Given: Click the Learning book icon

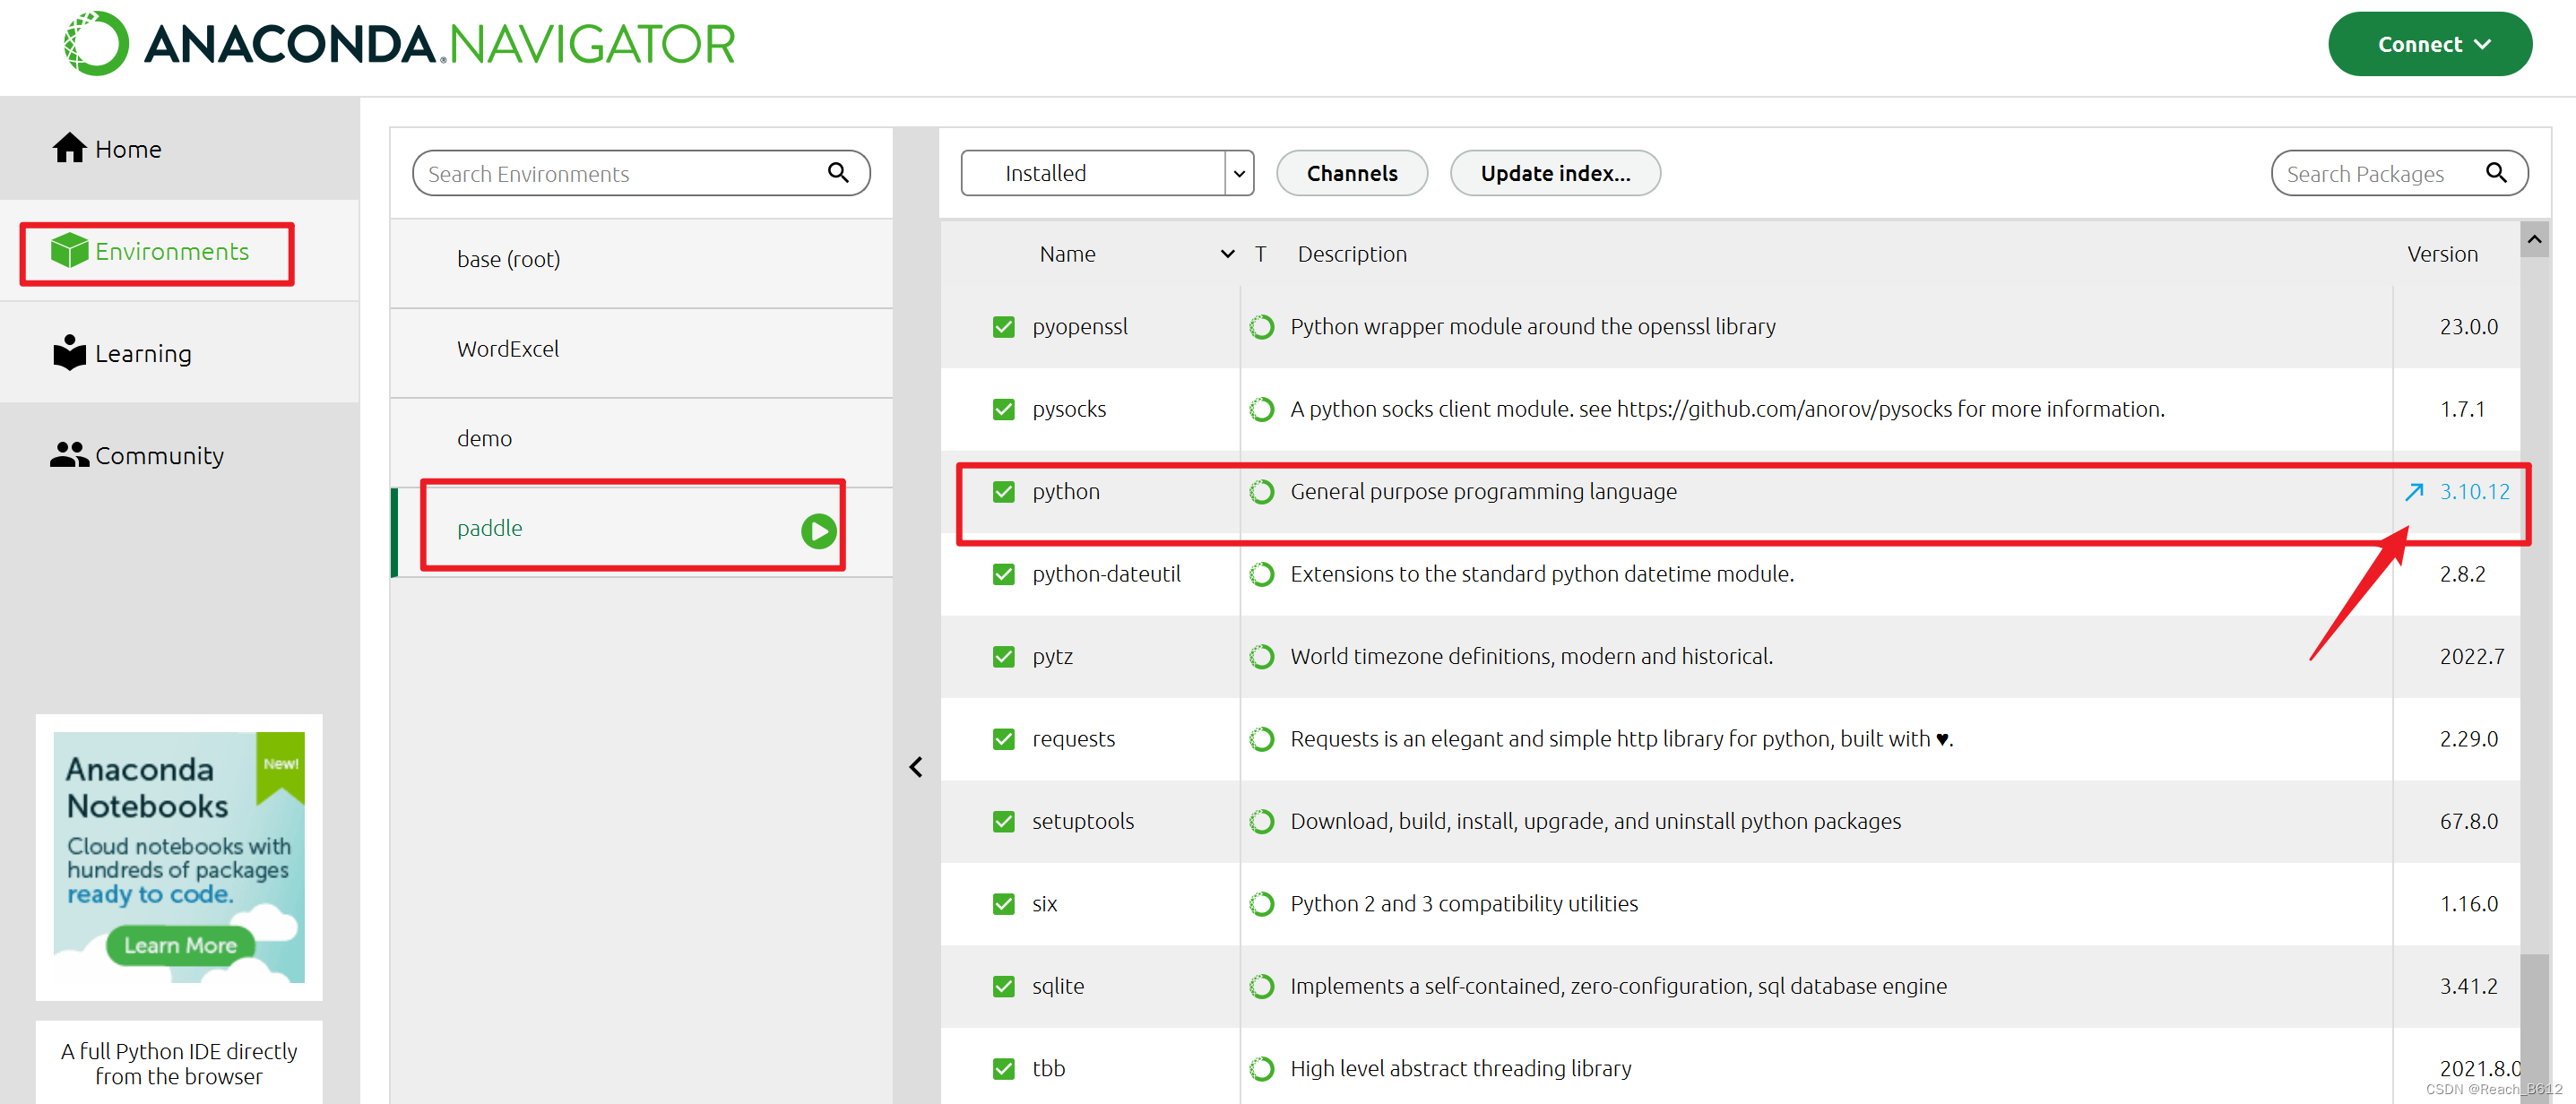Looking at the screenshot, I should click(69, 353).
